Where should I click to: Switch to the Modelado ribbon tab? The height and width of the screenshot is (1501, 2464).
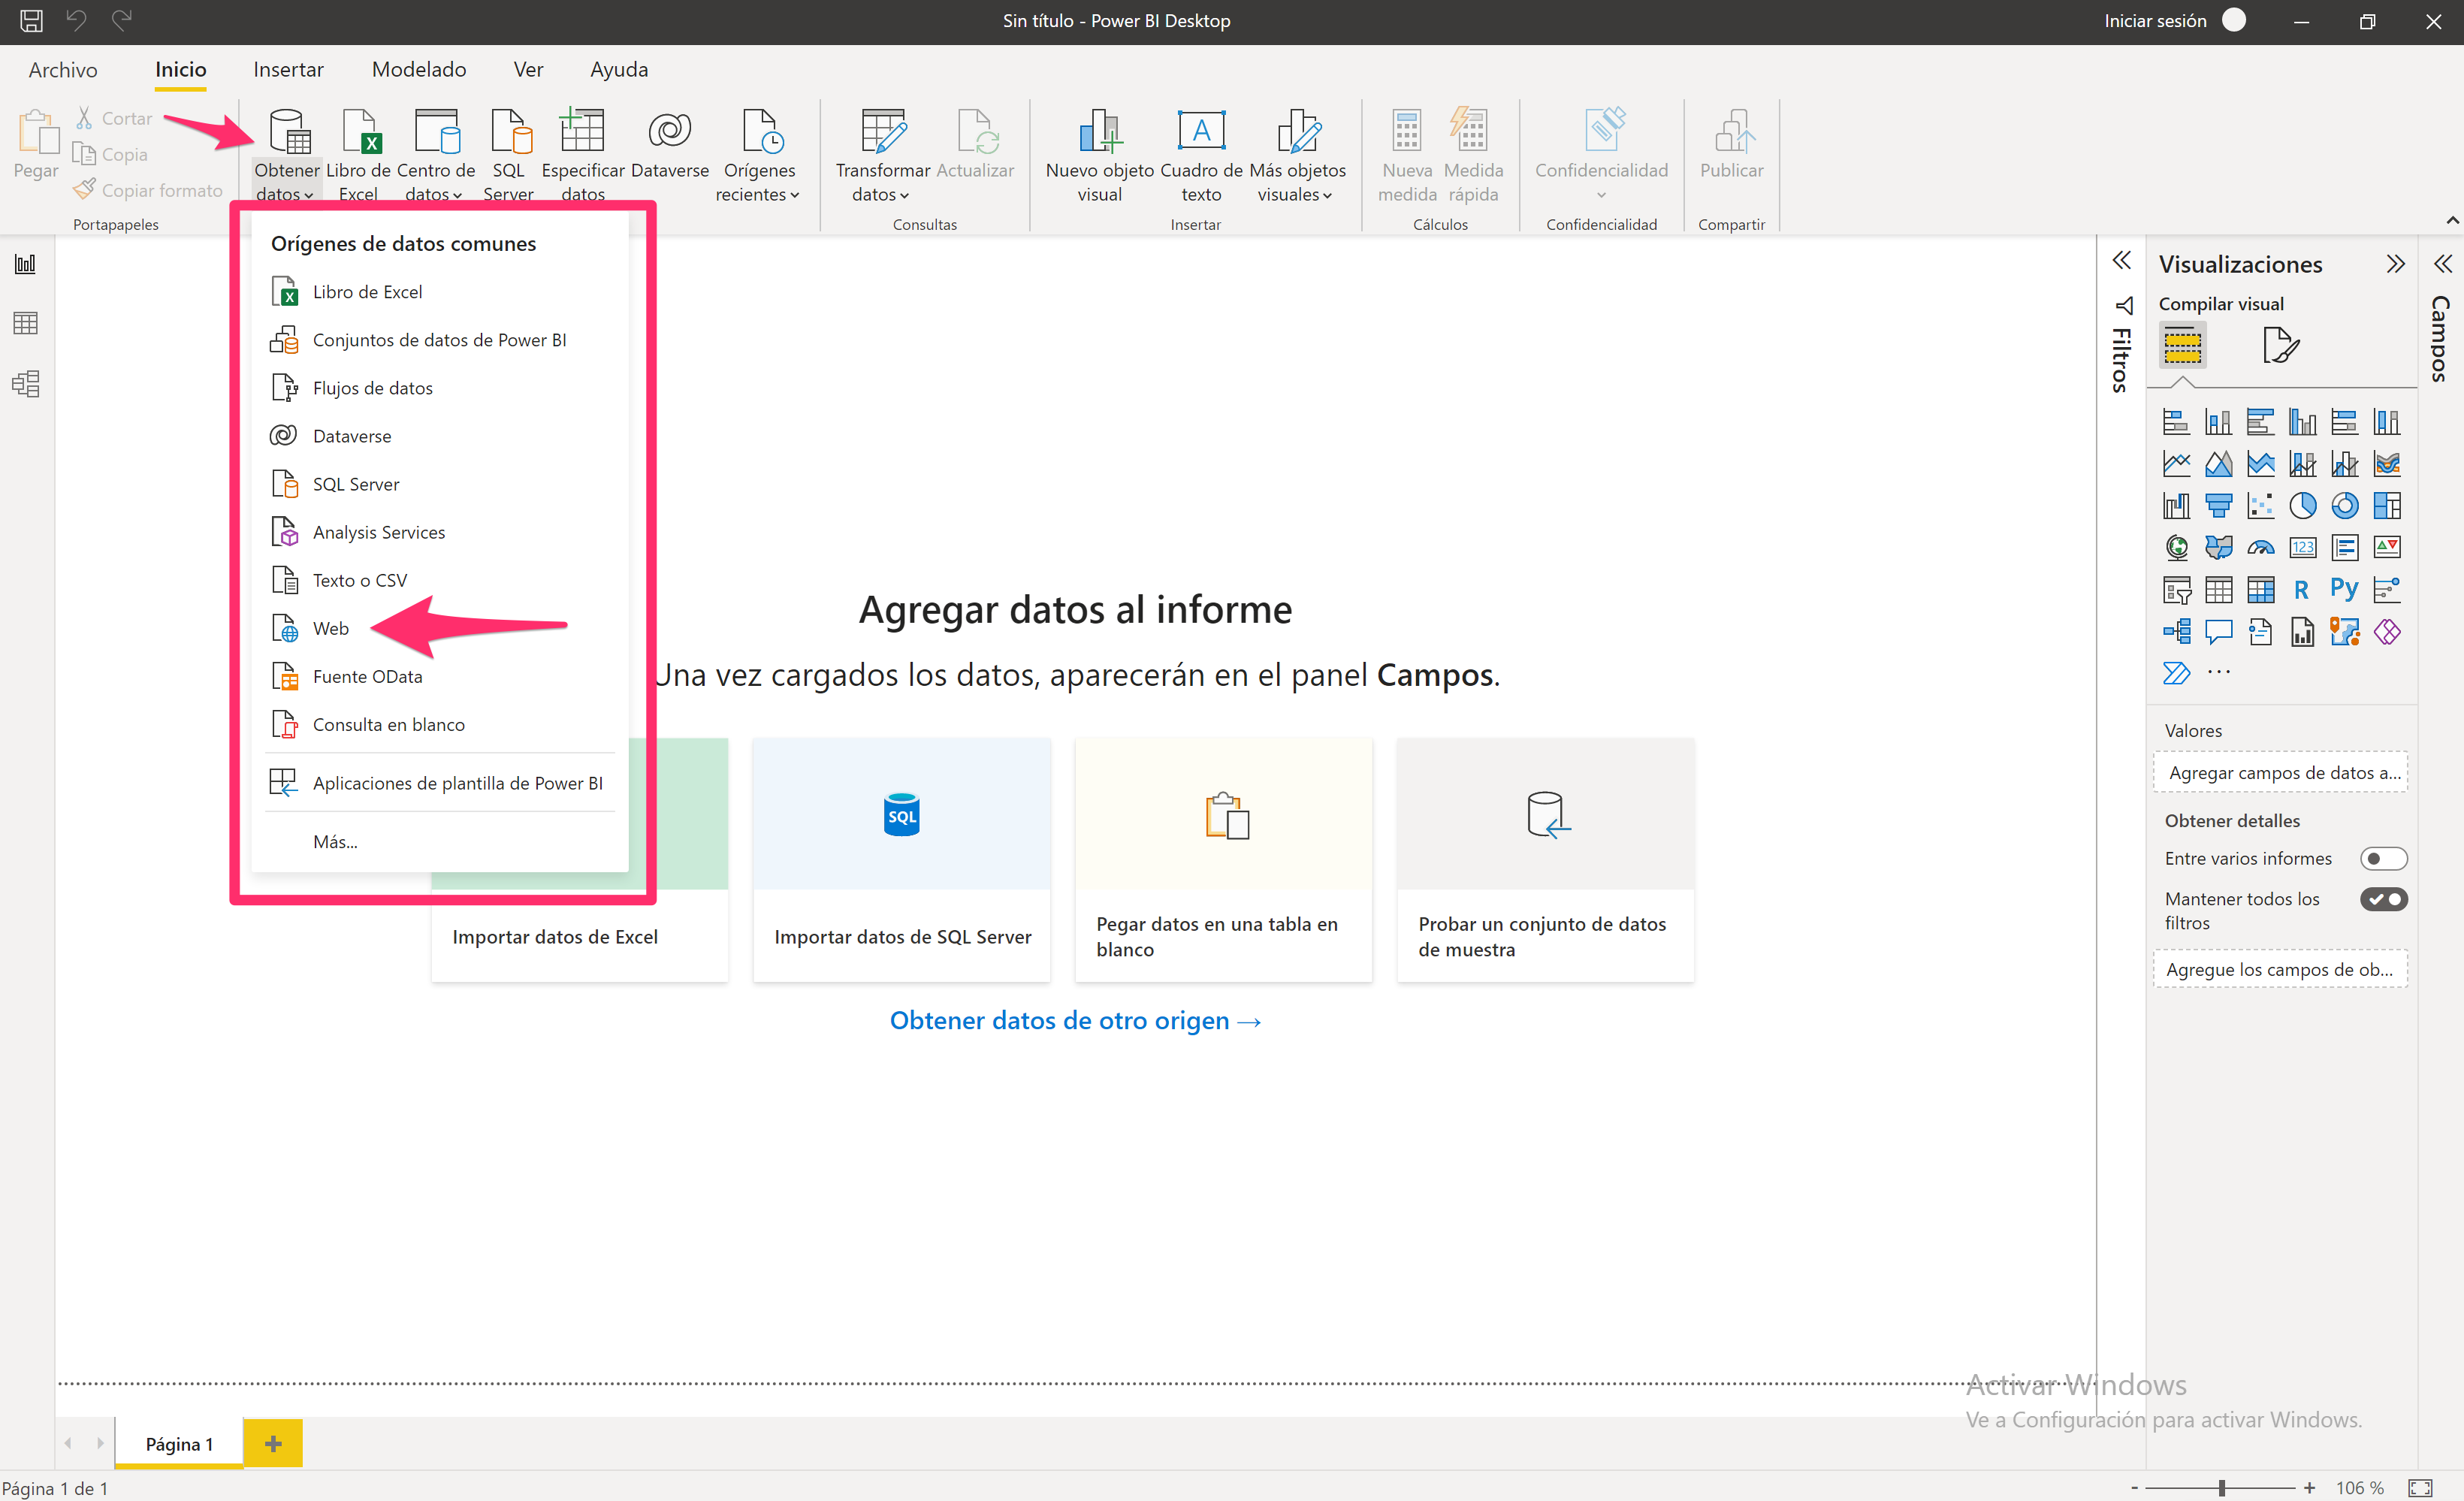tap(419, 69)
